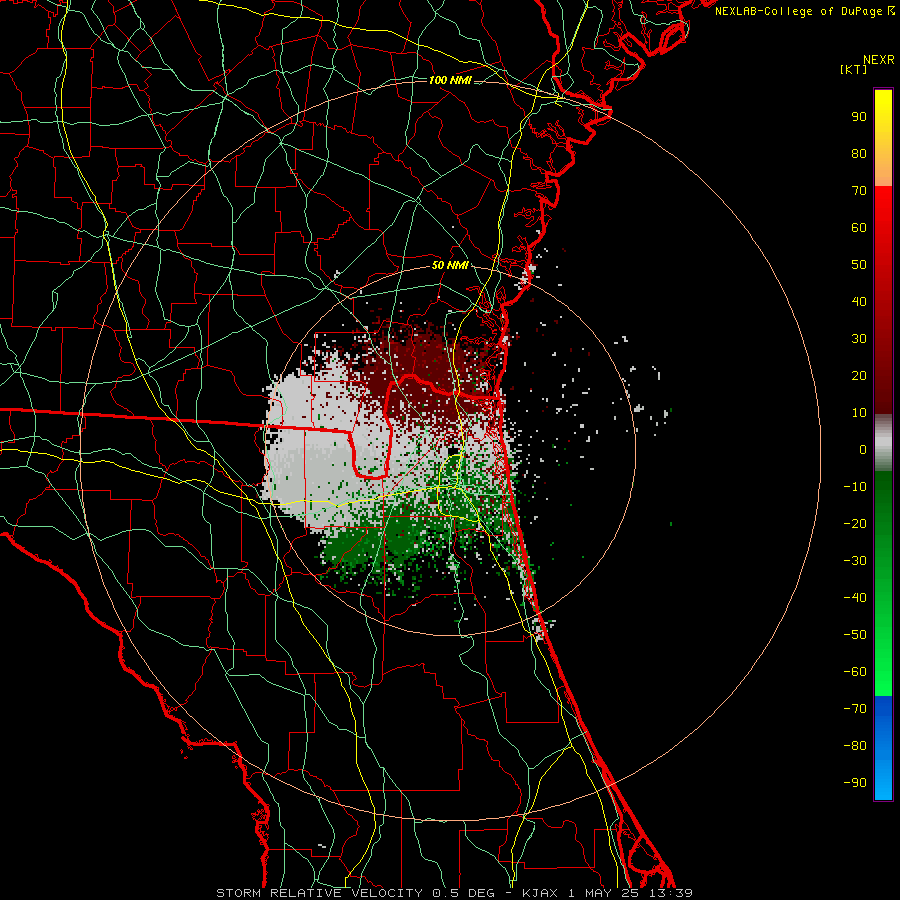Click the -30 value on the velocity scale
Image resolution: width=900 pixels, height=900 pixels.
click(x=855, y=561)
